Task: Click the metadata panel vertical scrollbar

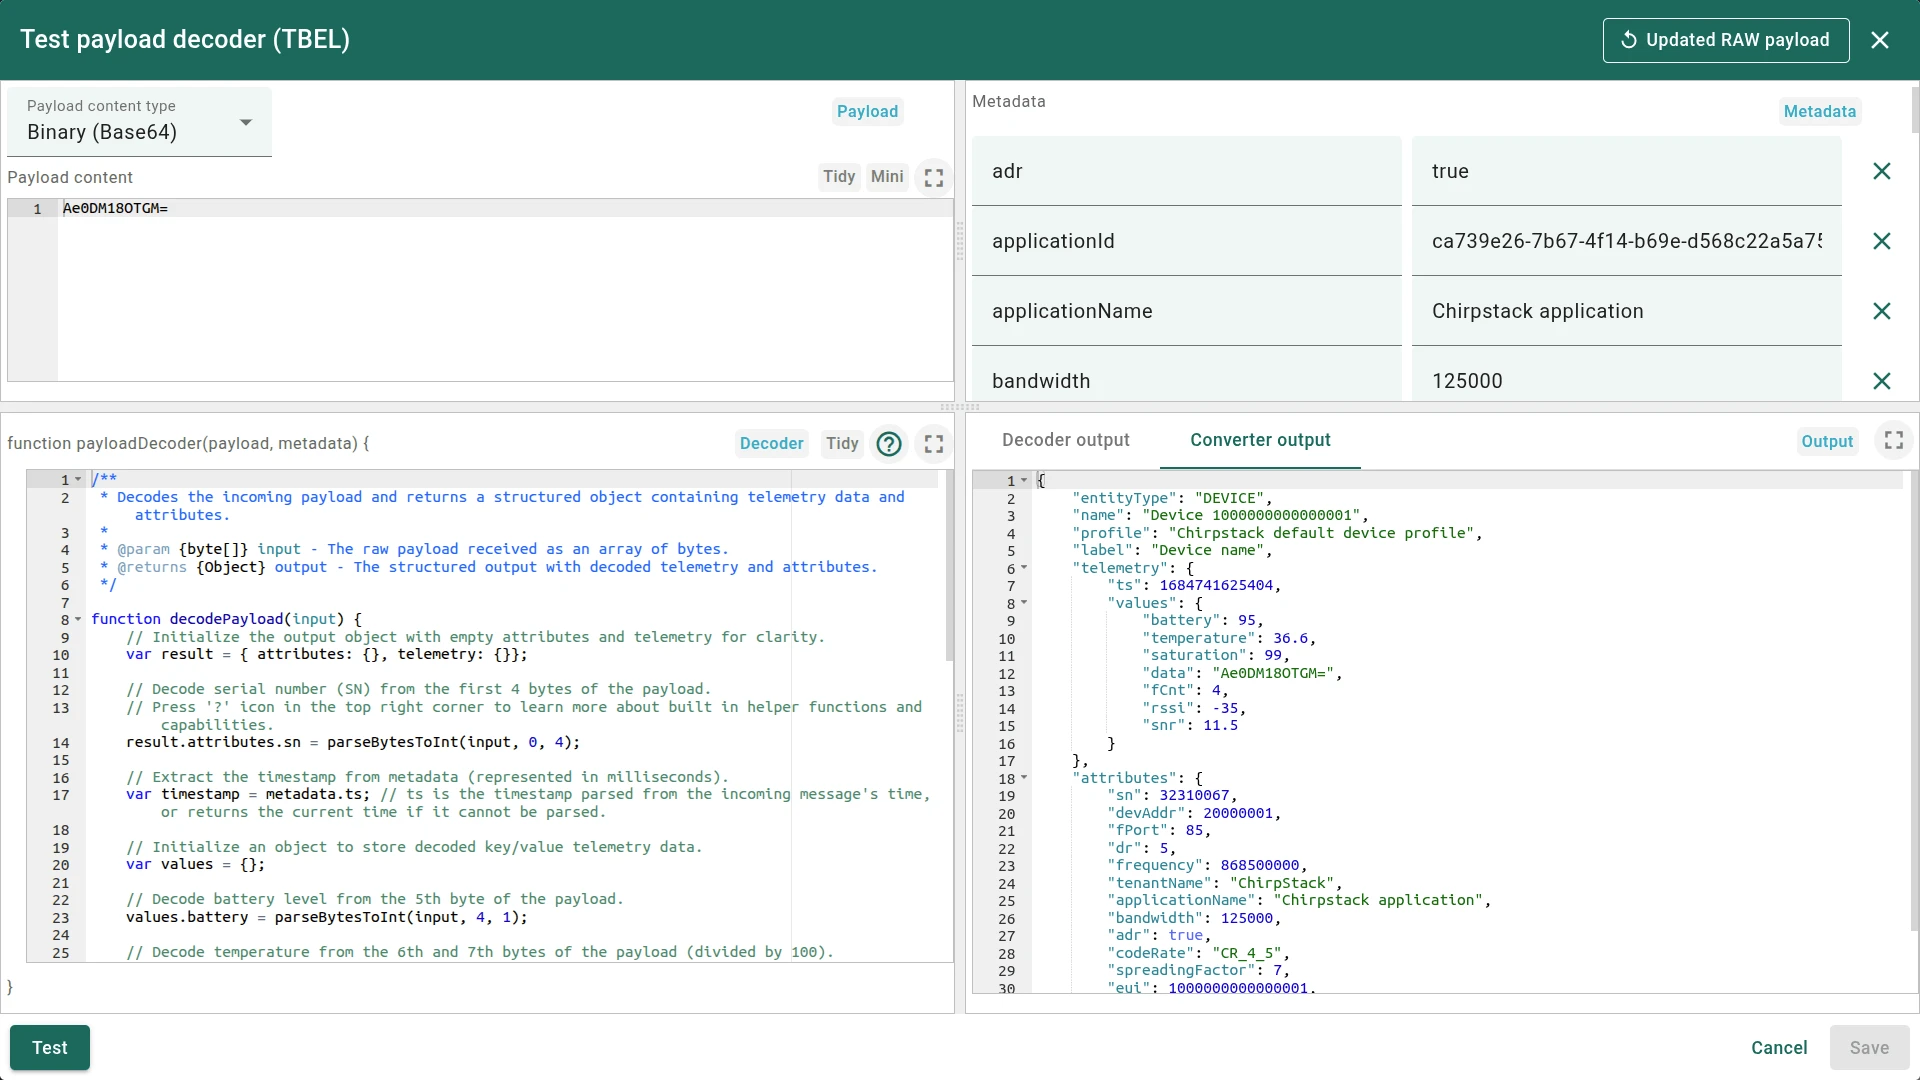Action: coord(1915,110)
